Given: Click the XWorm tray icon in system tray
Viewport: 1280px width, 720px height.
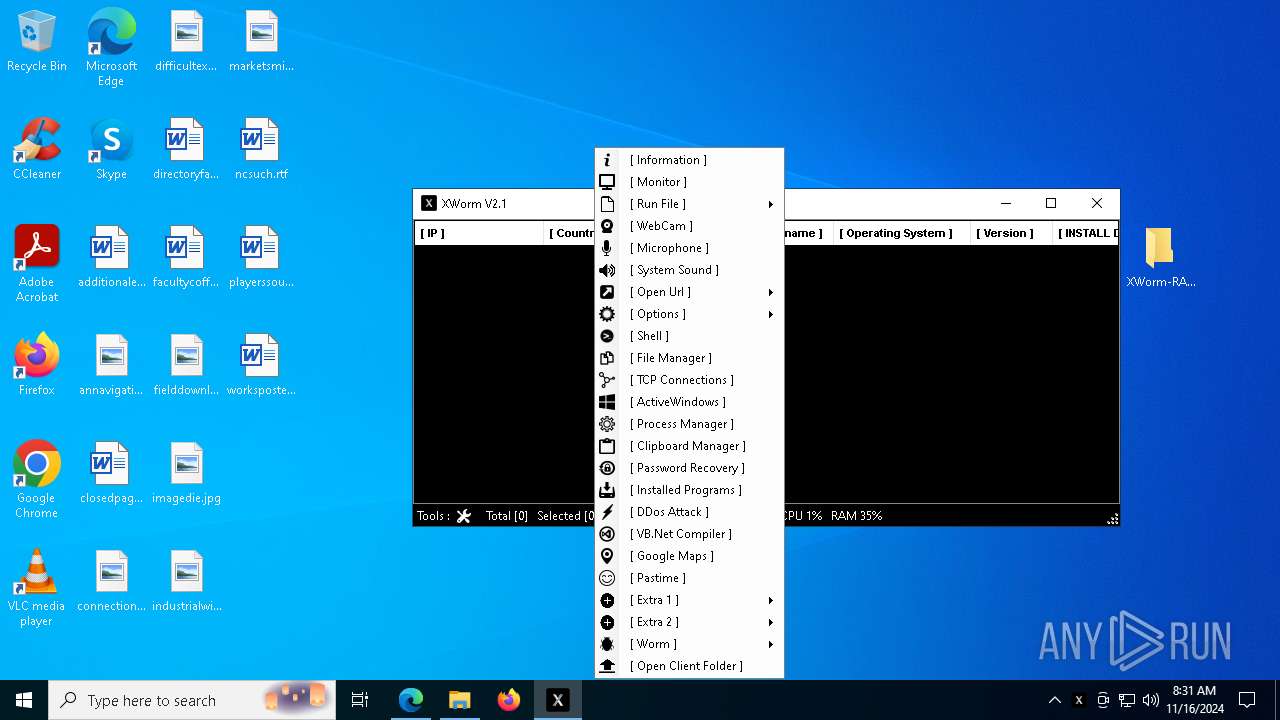Looking at the screenshot, I should (x=1078, y=700).
